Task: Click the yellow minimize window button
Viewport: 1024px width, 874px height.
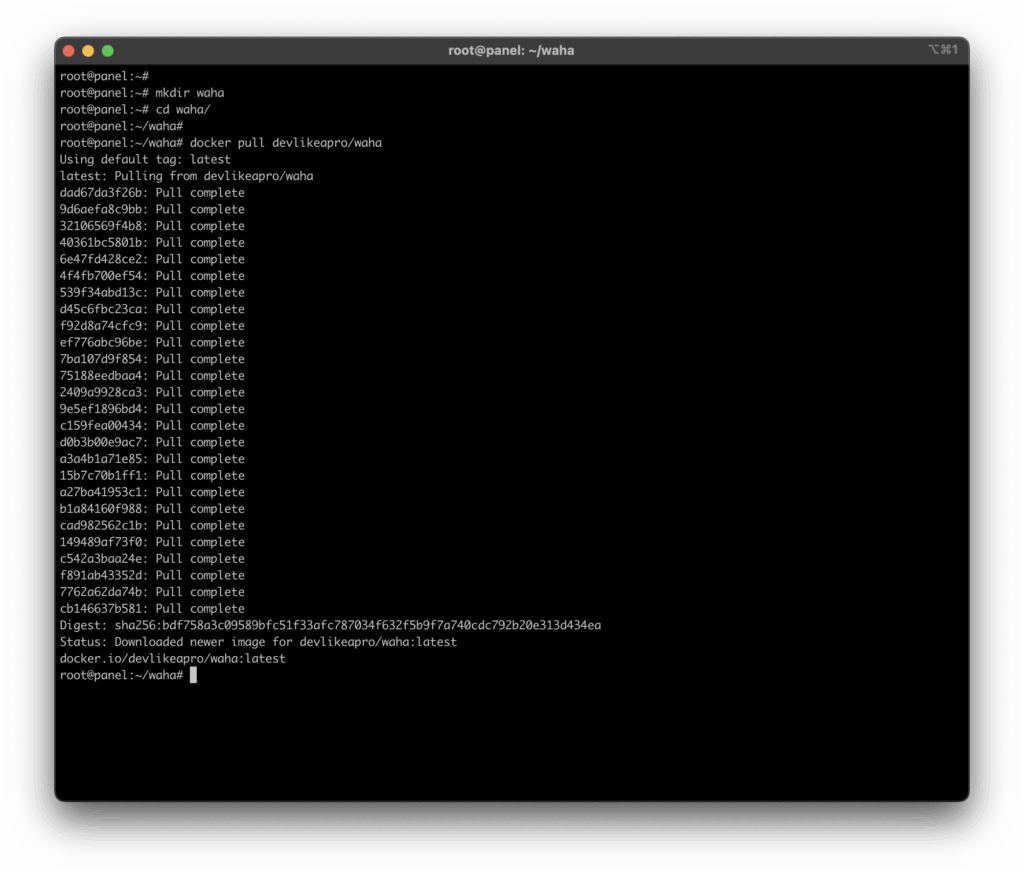Action: tap(88, 51)
